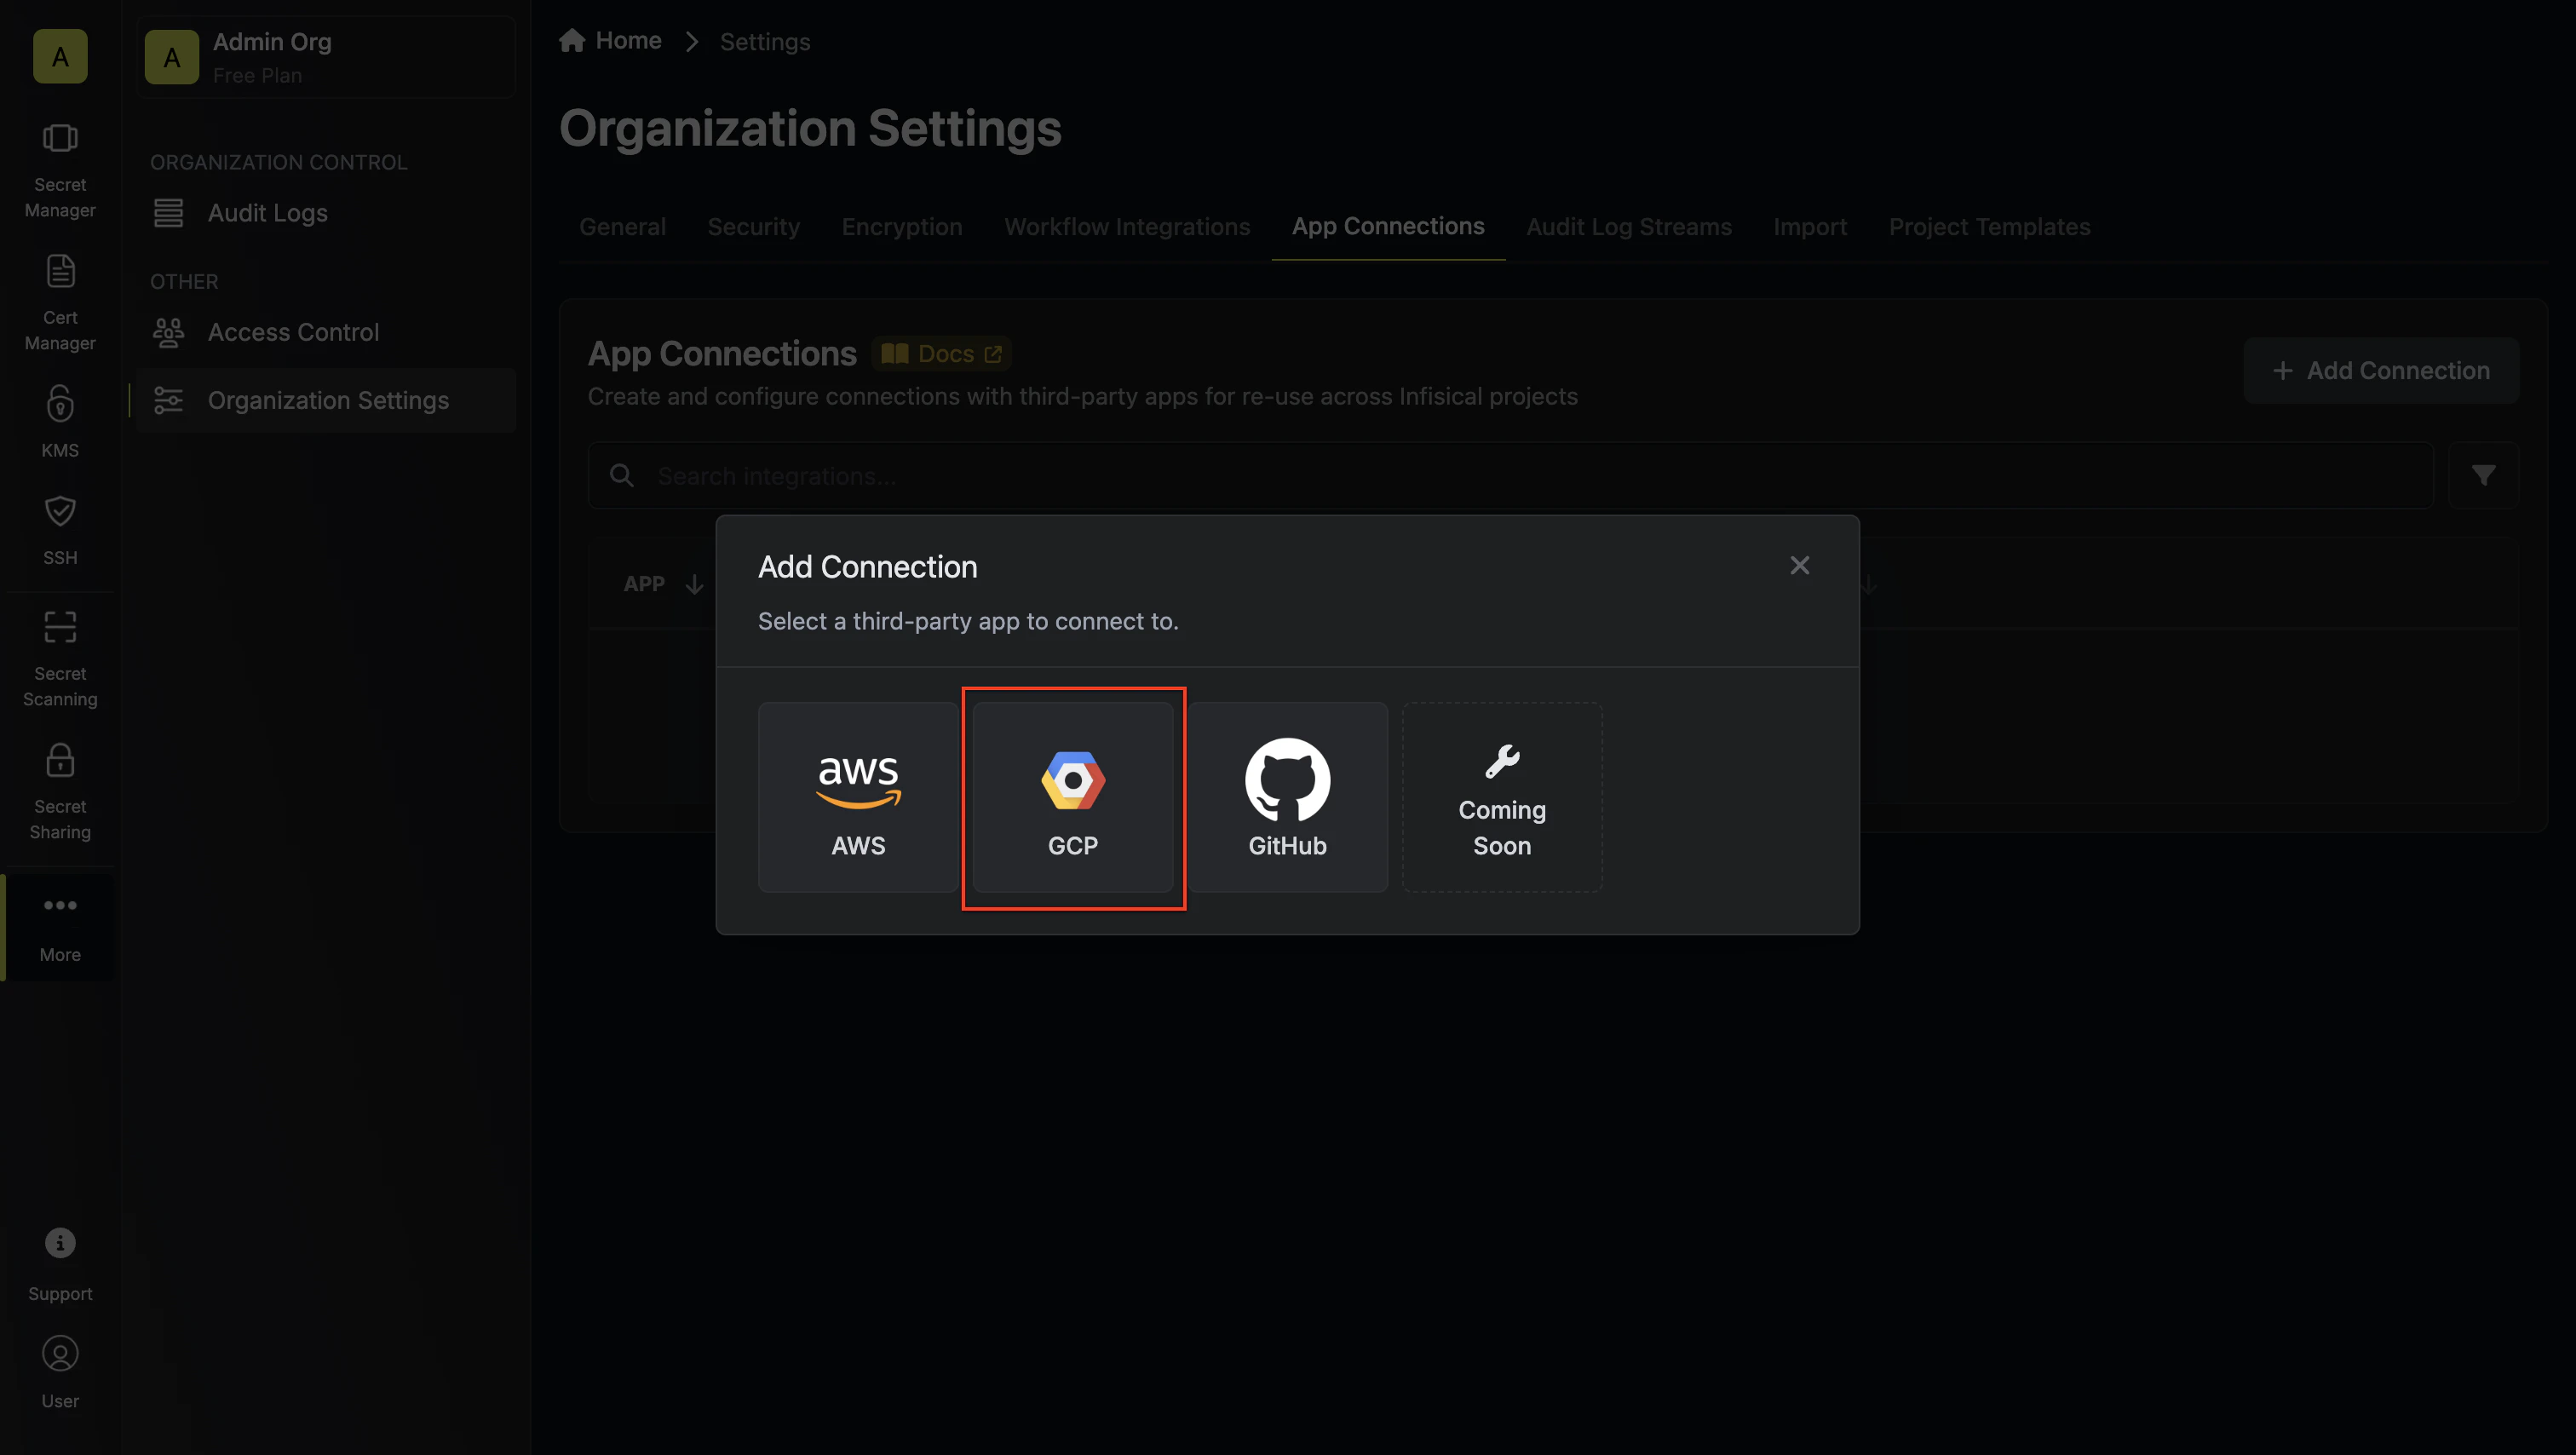
Task: Open Secret Sharing in the sidebar
Action: pyautogui.click(x=60, y=792)
